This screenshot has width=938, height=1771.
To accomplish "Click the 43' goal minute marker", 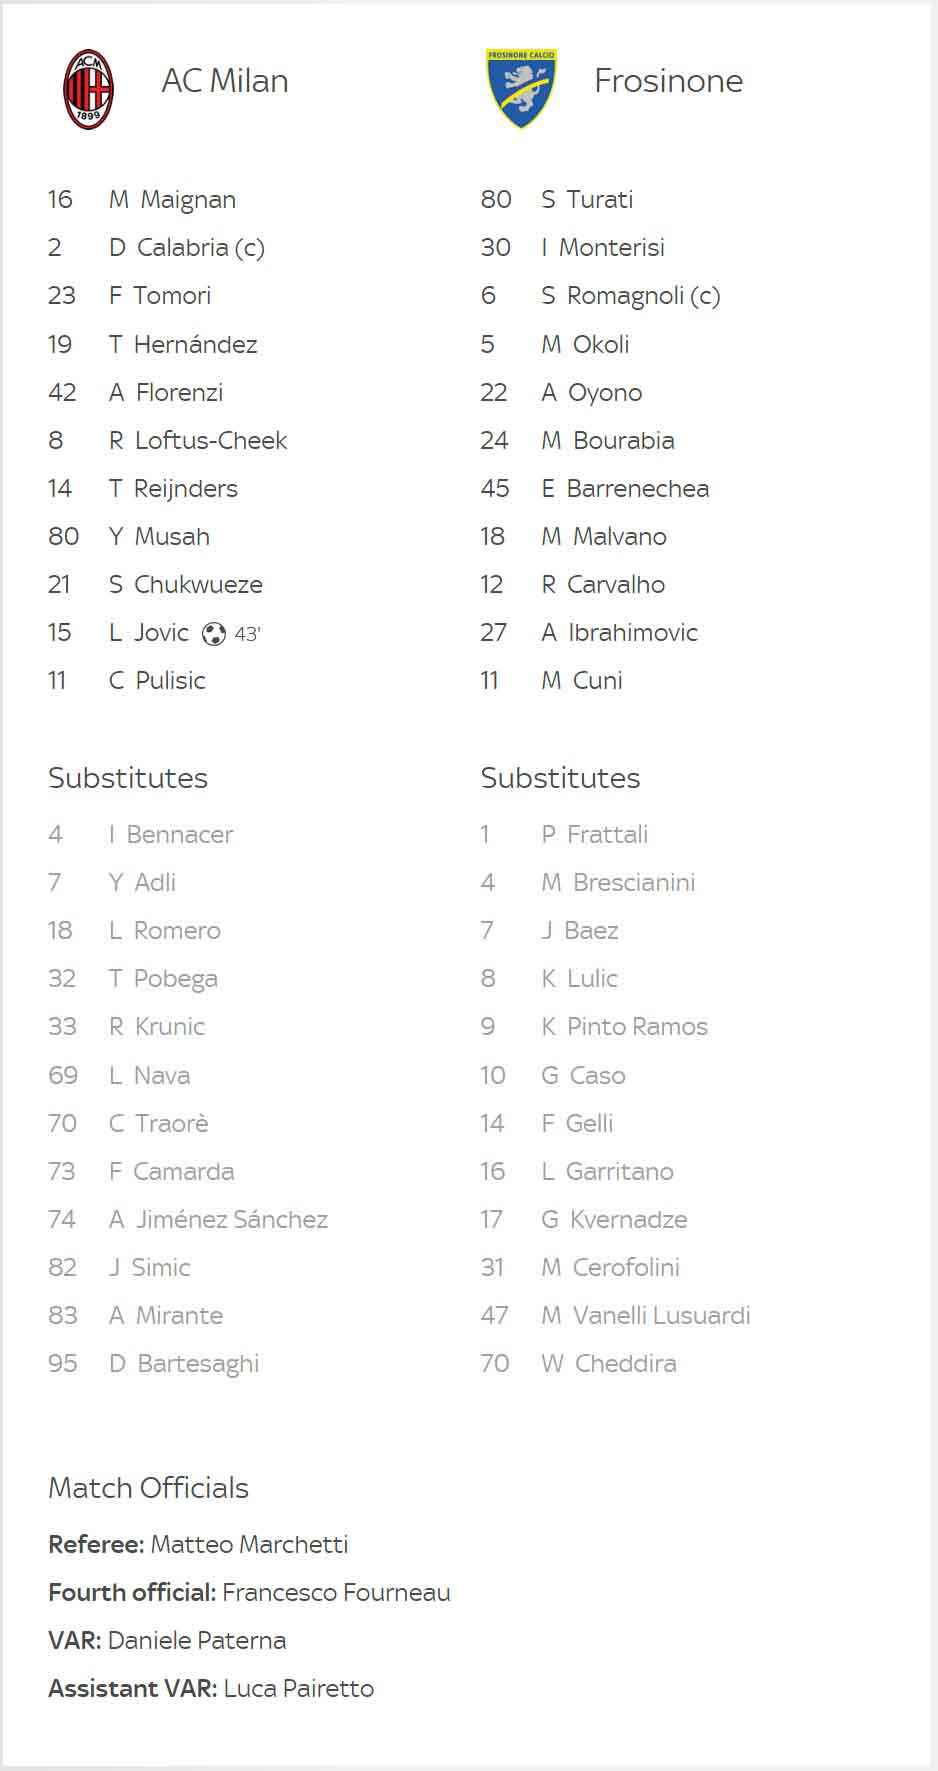I will pos(247,634).
